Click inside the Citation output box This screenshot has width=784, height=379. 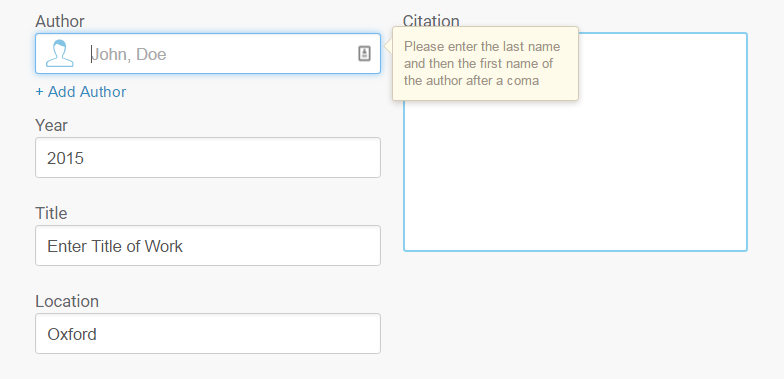(x=575, y=142)
